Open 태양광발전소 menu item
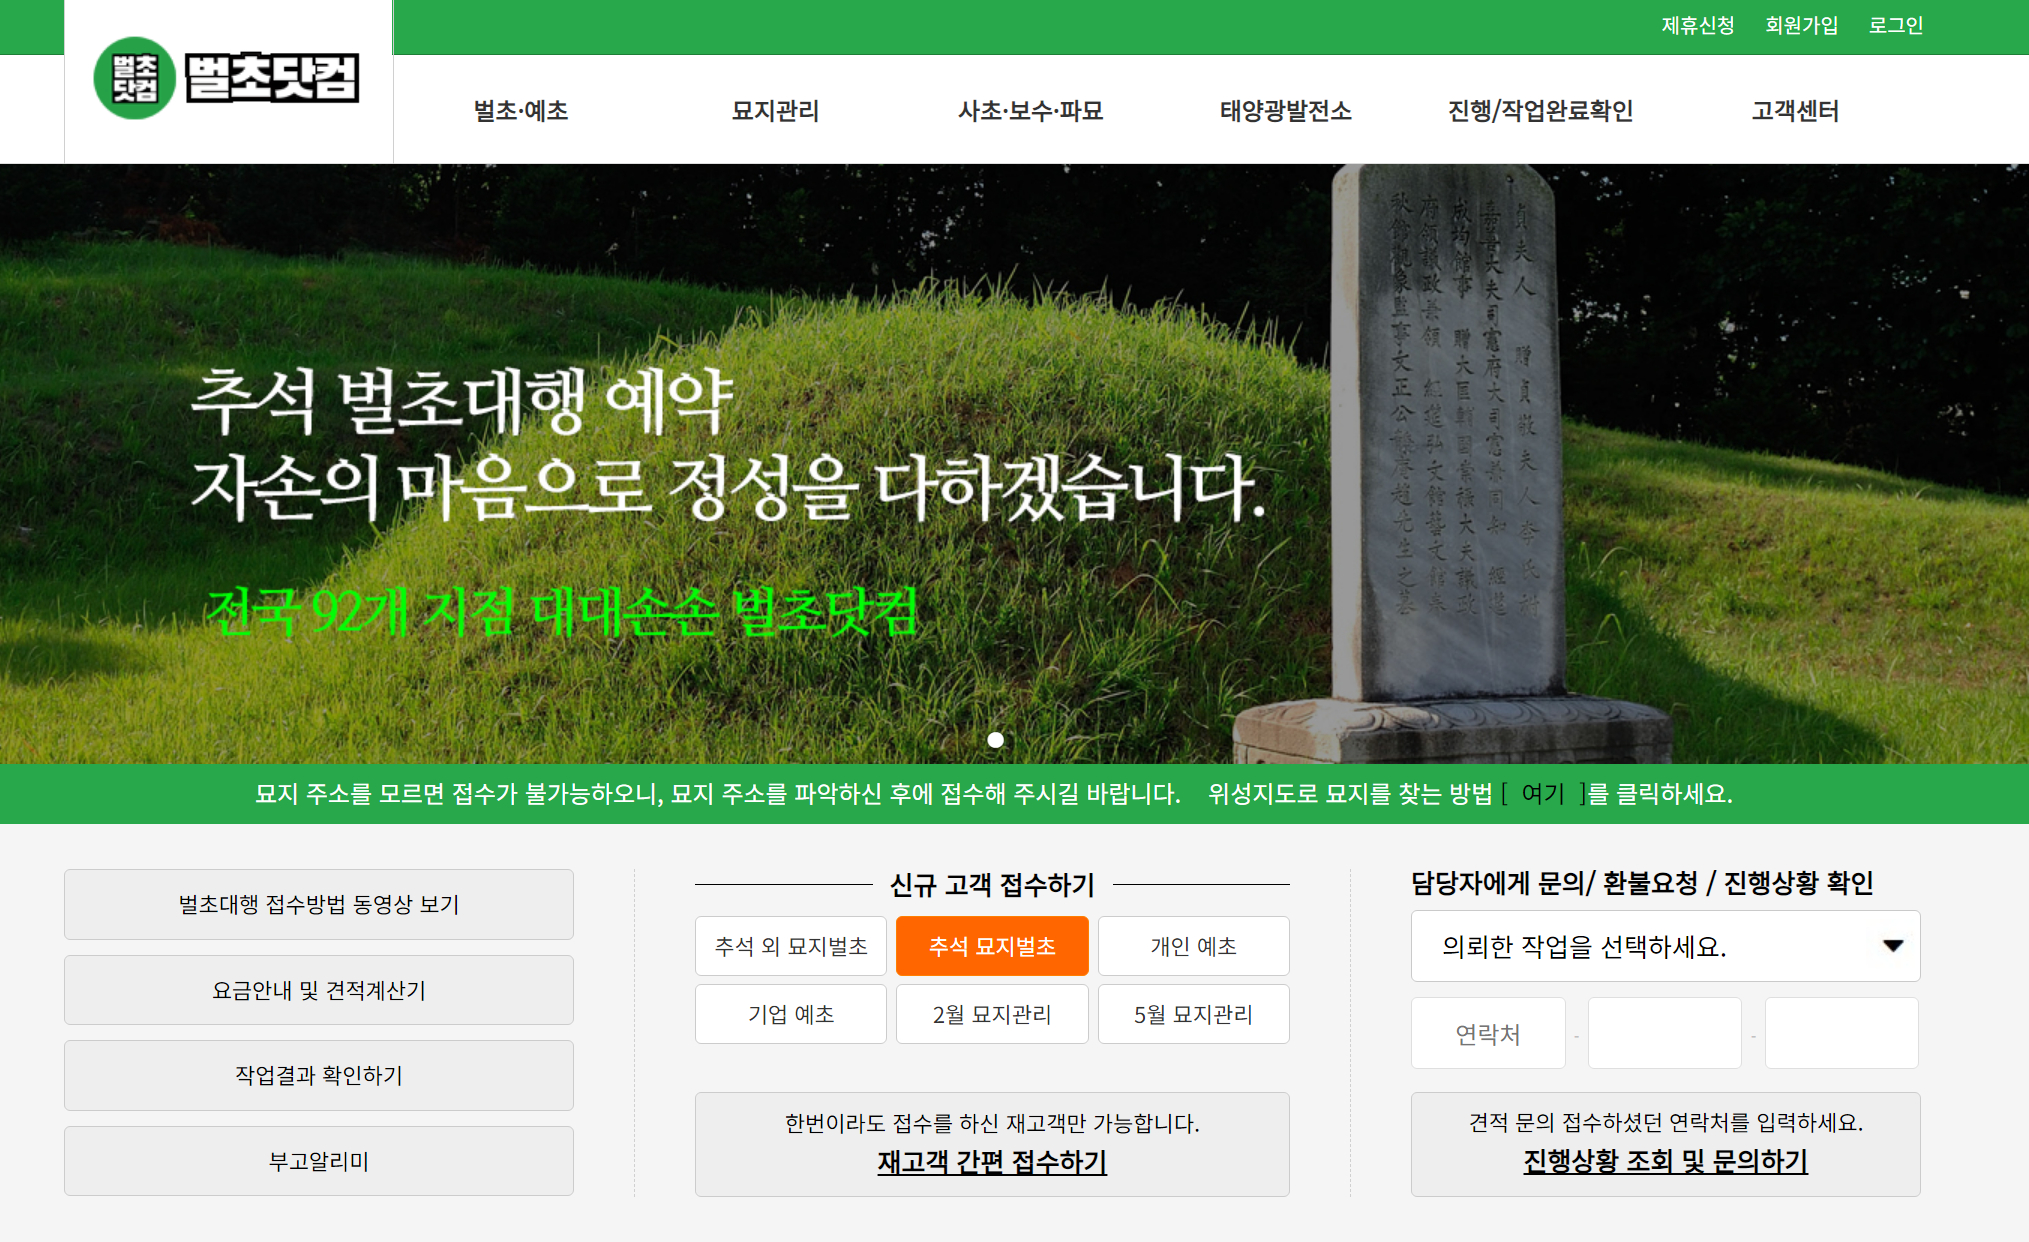Screen dimensions: 2029x1242 click(x=1285, y=111)
